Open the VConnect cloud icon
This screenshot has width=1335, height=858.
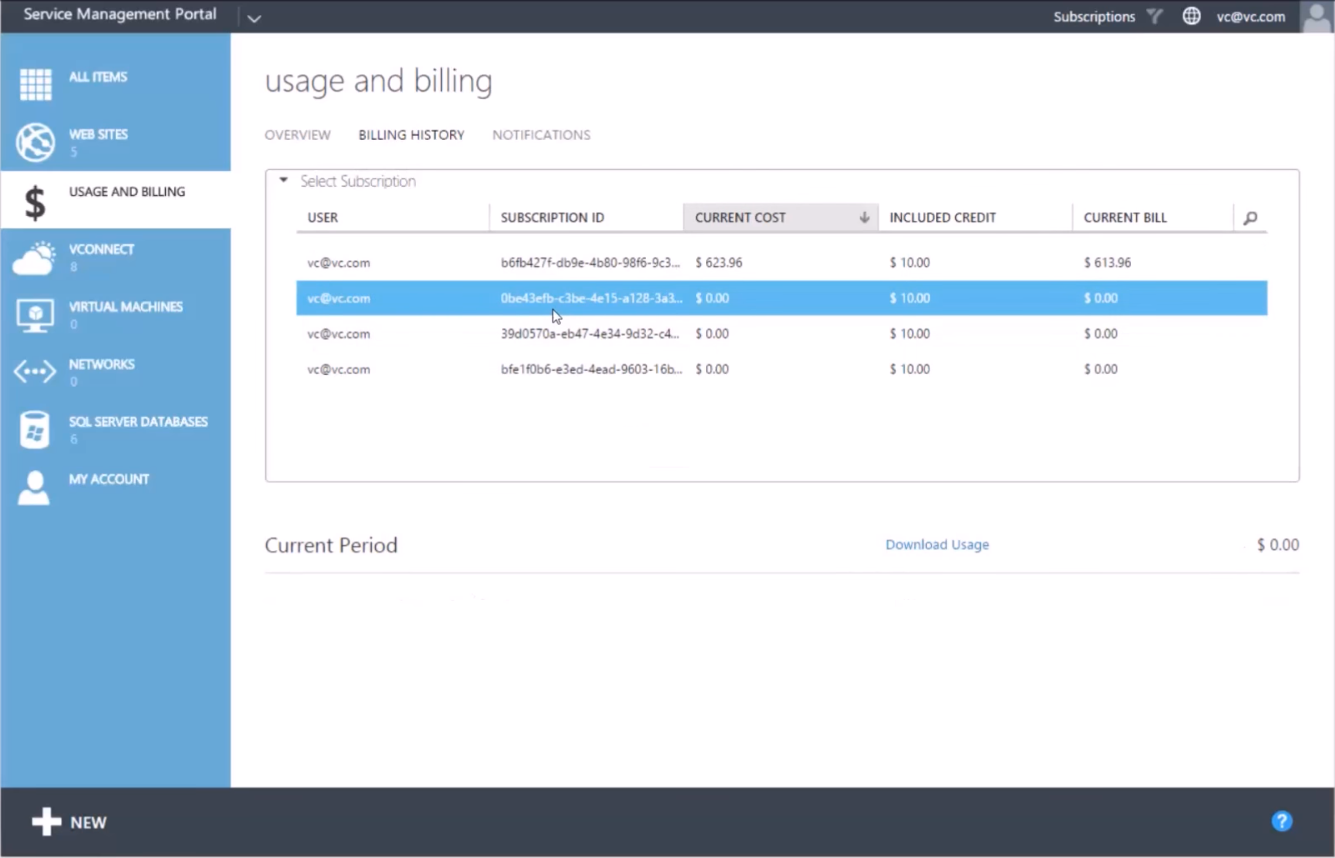pyautogui.click(x=34, y=258)
